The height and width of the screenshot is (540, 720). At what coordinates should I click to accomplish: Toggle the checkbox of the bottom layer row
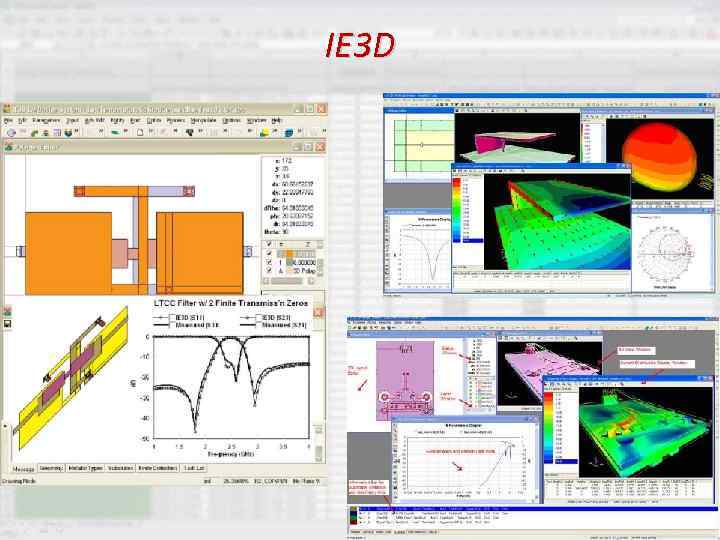click(269, 271)
